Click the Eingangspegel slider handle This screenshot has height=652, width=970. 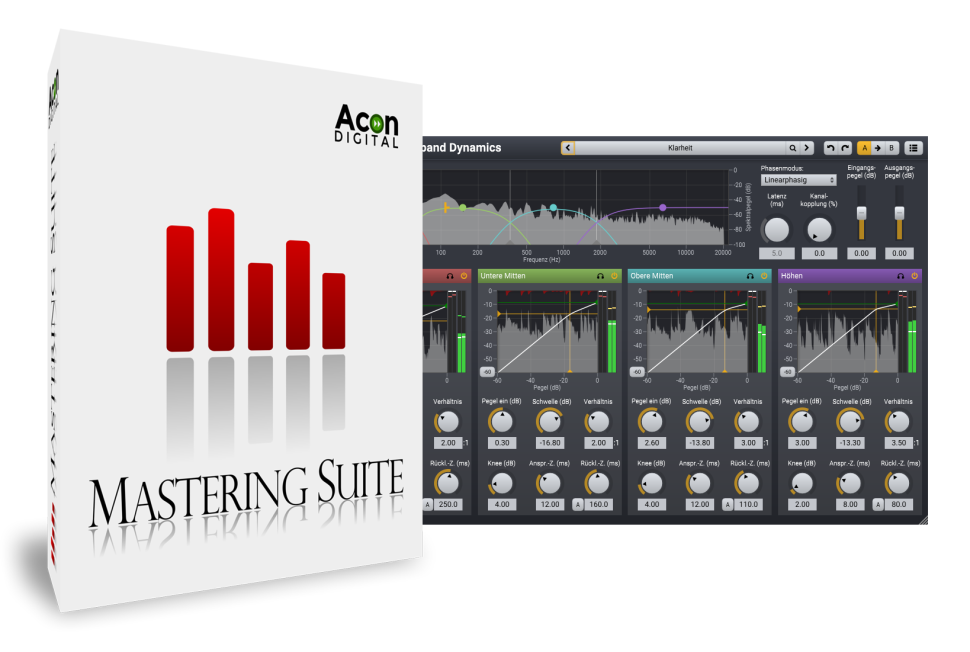(x=861, y=213)
